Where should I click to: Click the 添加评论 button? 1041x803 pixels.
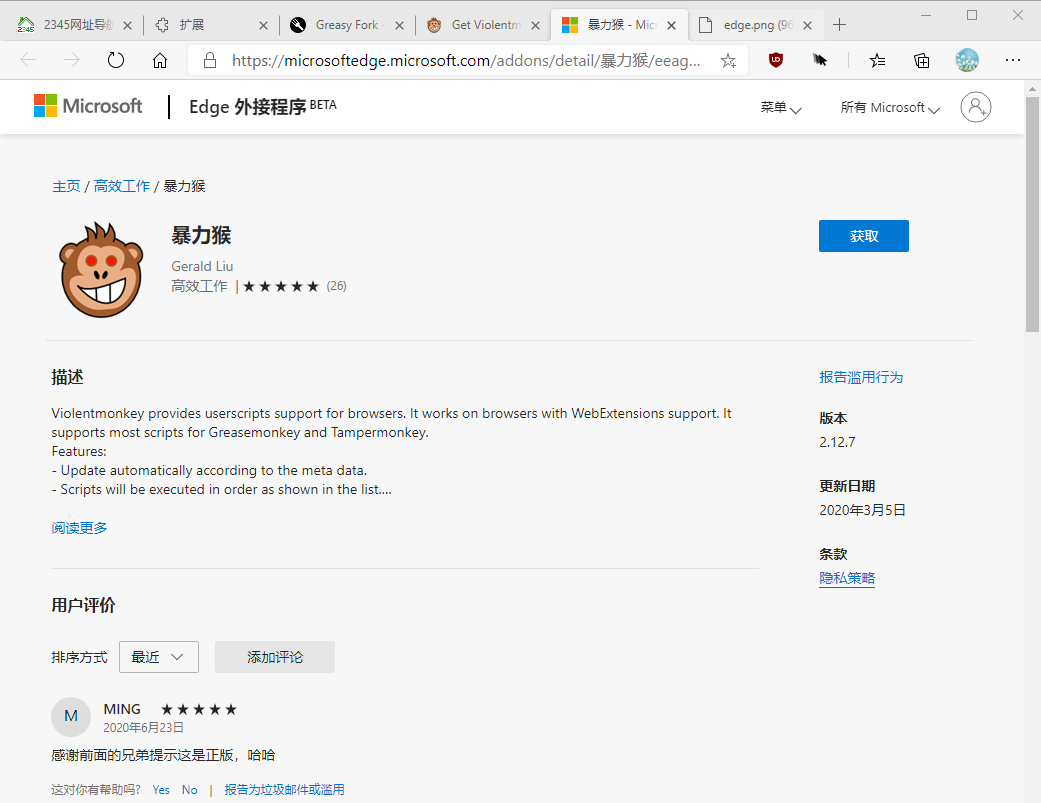coord(275,657)
